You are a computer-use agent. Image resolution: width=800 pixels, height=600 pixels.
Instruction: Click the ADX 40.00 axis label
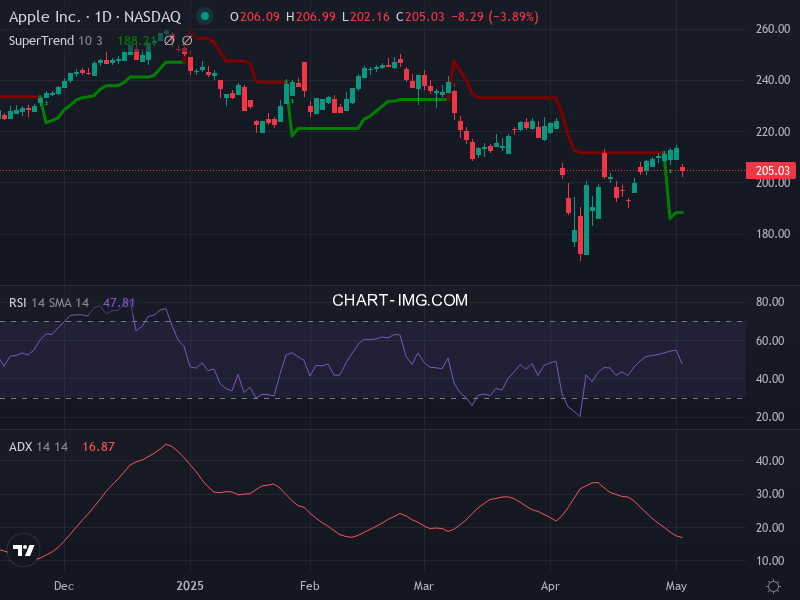click(x=770, y=461)
